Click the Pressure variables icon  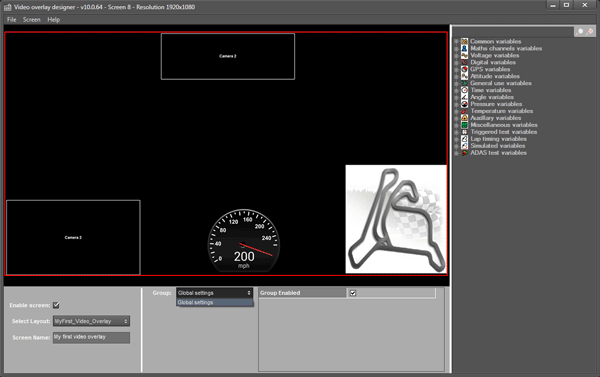464,104
